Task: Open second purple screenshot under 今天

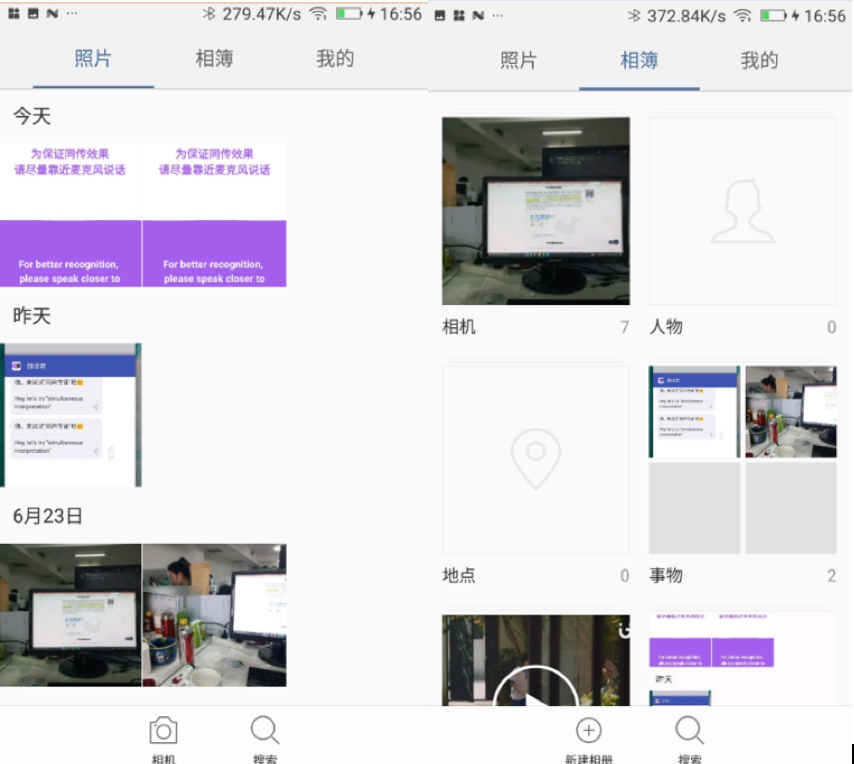Action: coord(215,215)
